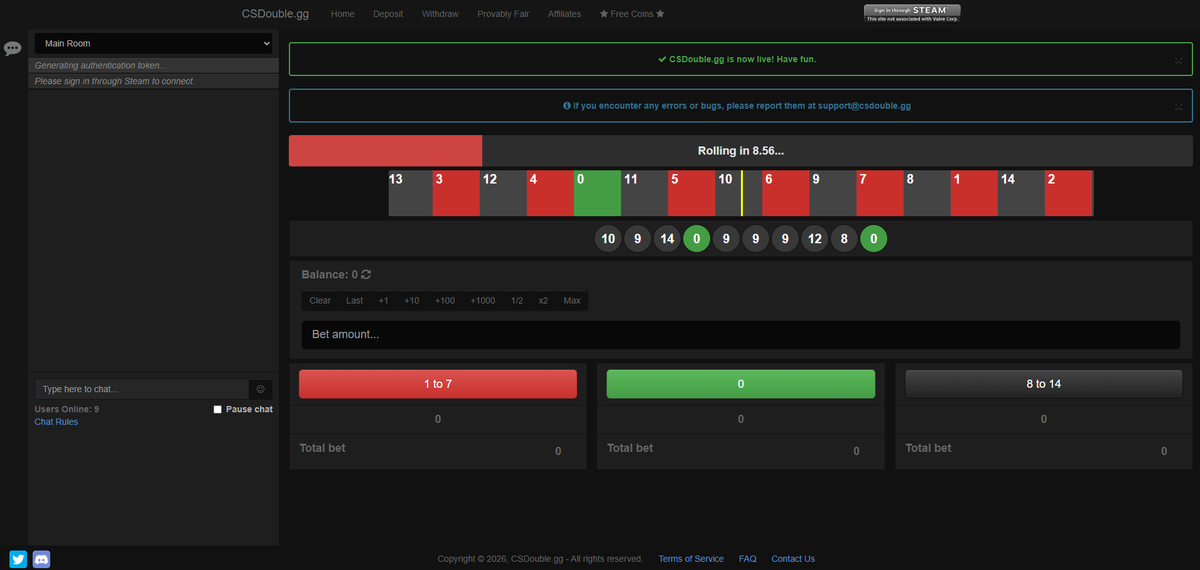Click the CSDouble.gg logo text
1200x570 pixels.
275,14
